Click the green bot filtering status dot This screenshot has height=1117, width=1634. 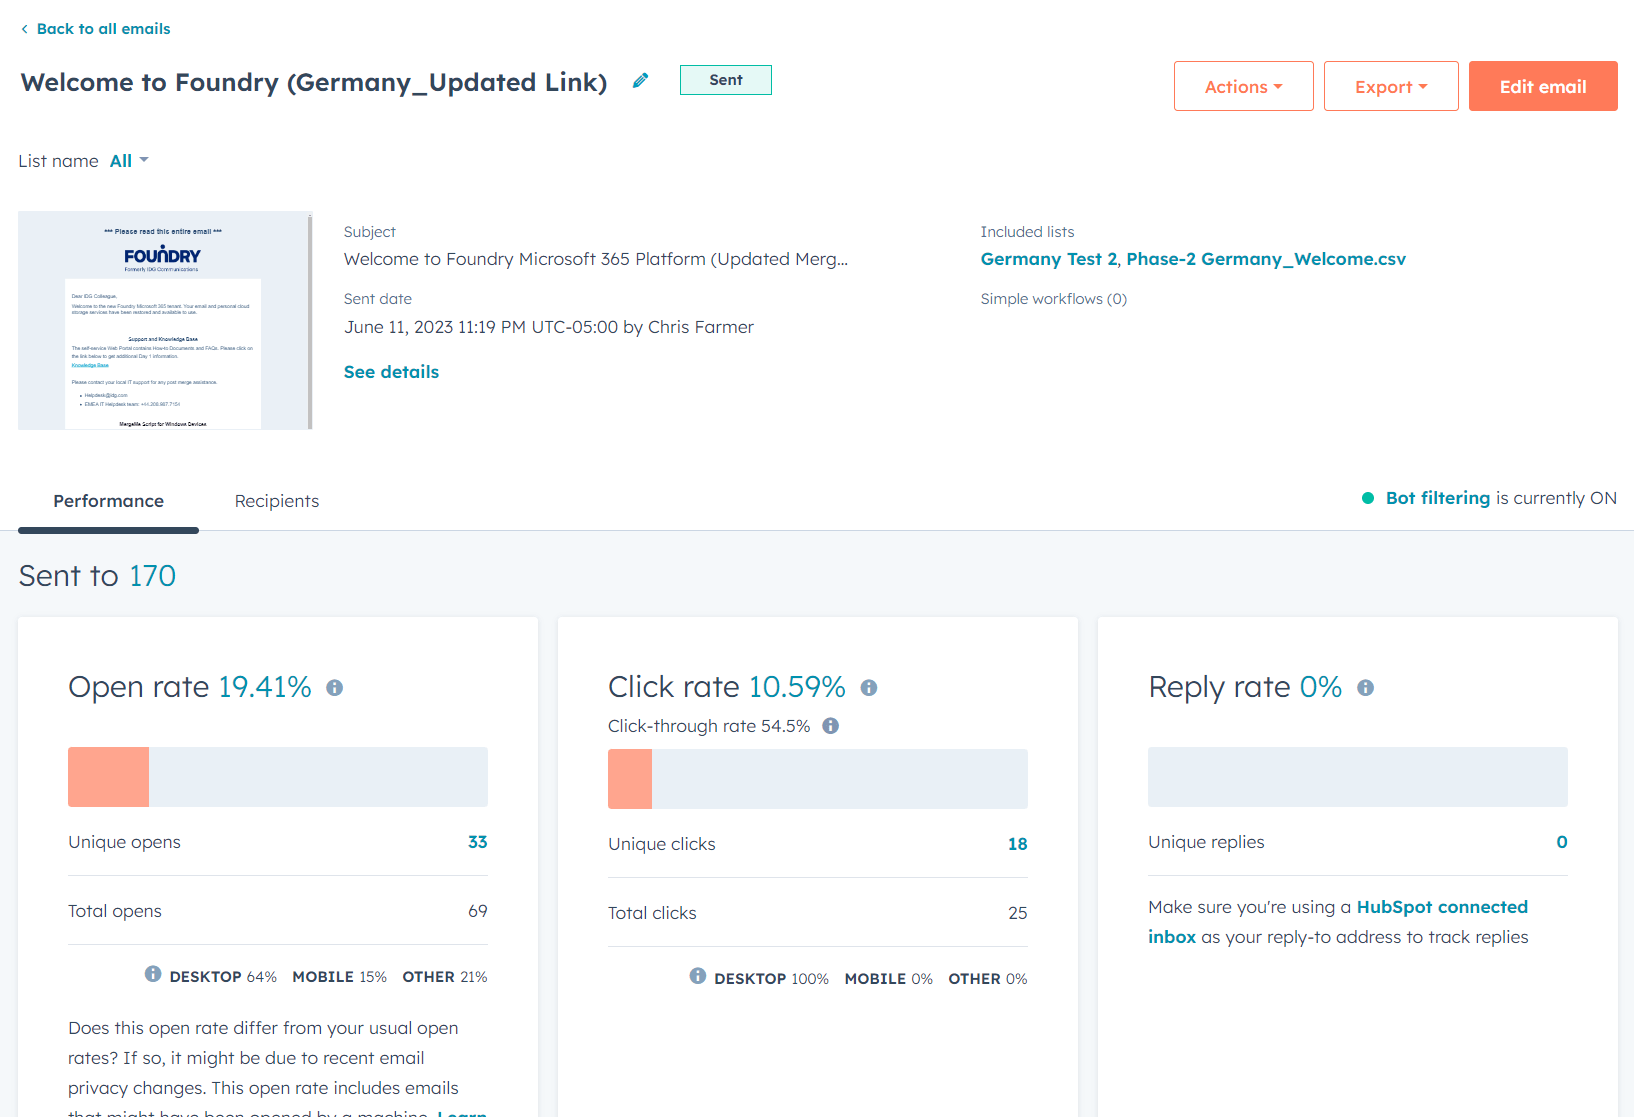coord(1368,498)
